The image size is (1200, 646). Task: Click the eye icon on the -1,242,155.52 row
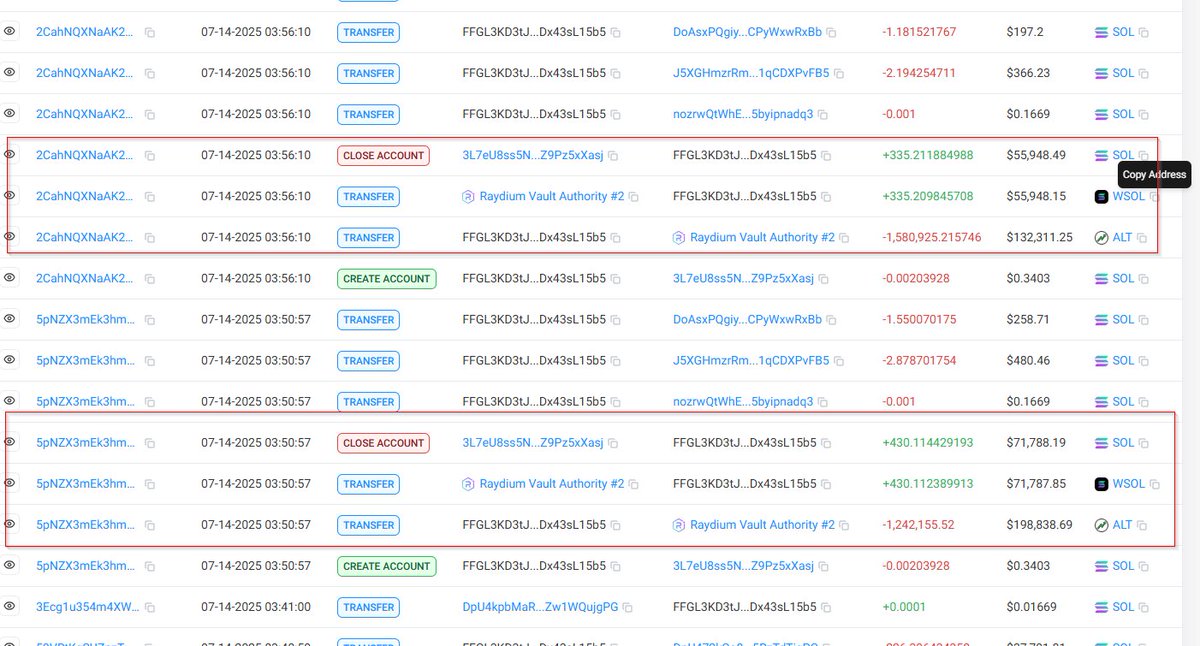[x=9, y=524]
